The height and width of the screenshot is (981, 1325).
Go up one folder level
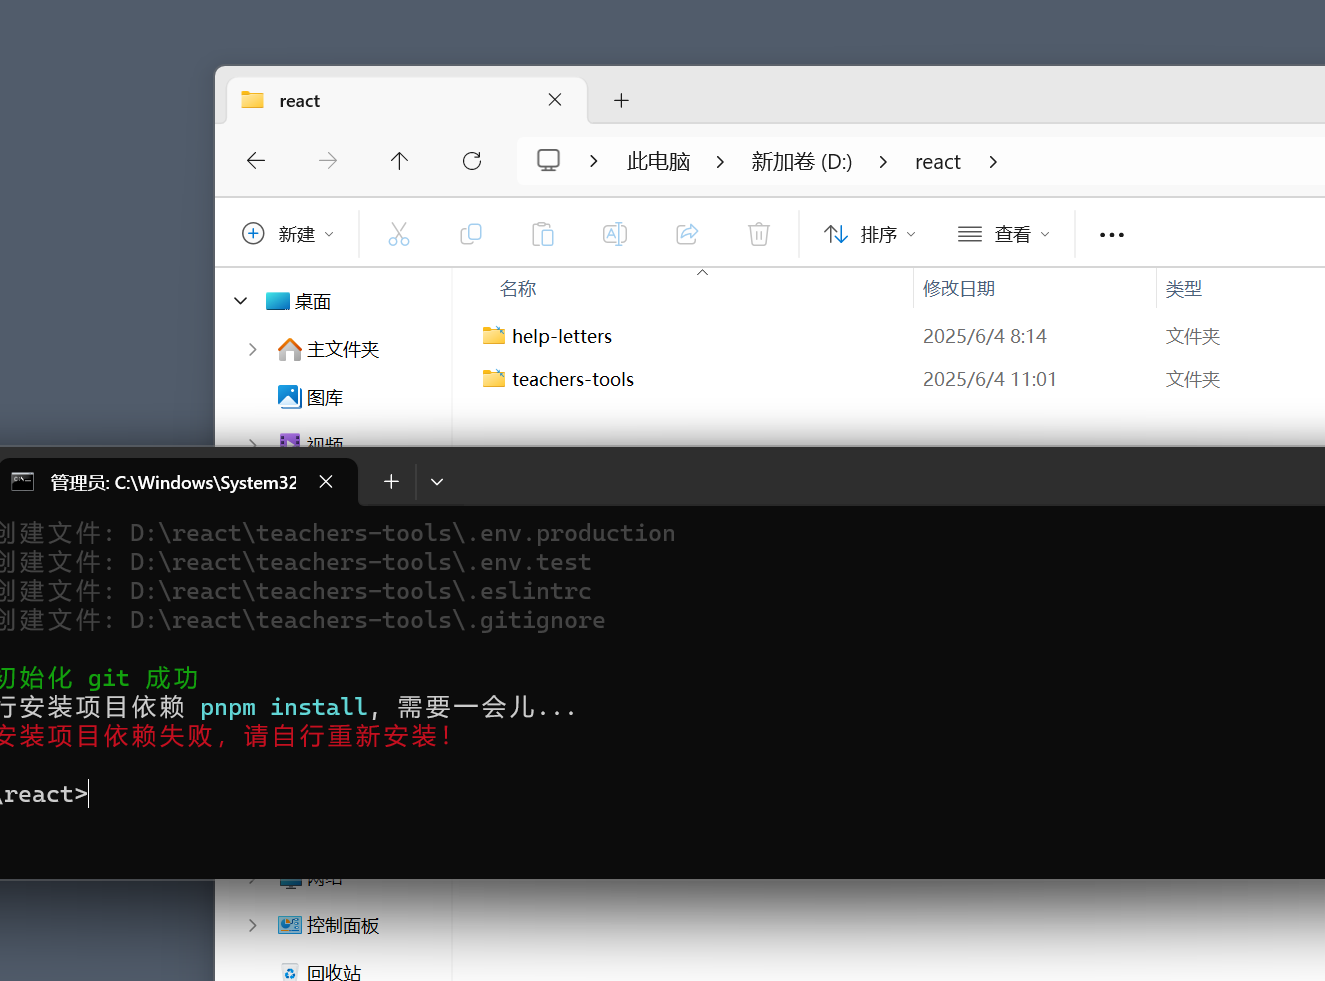(399, 161)
